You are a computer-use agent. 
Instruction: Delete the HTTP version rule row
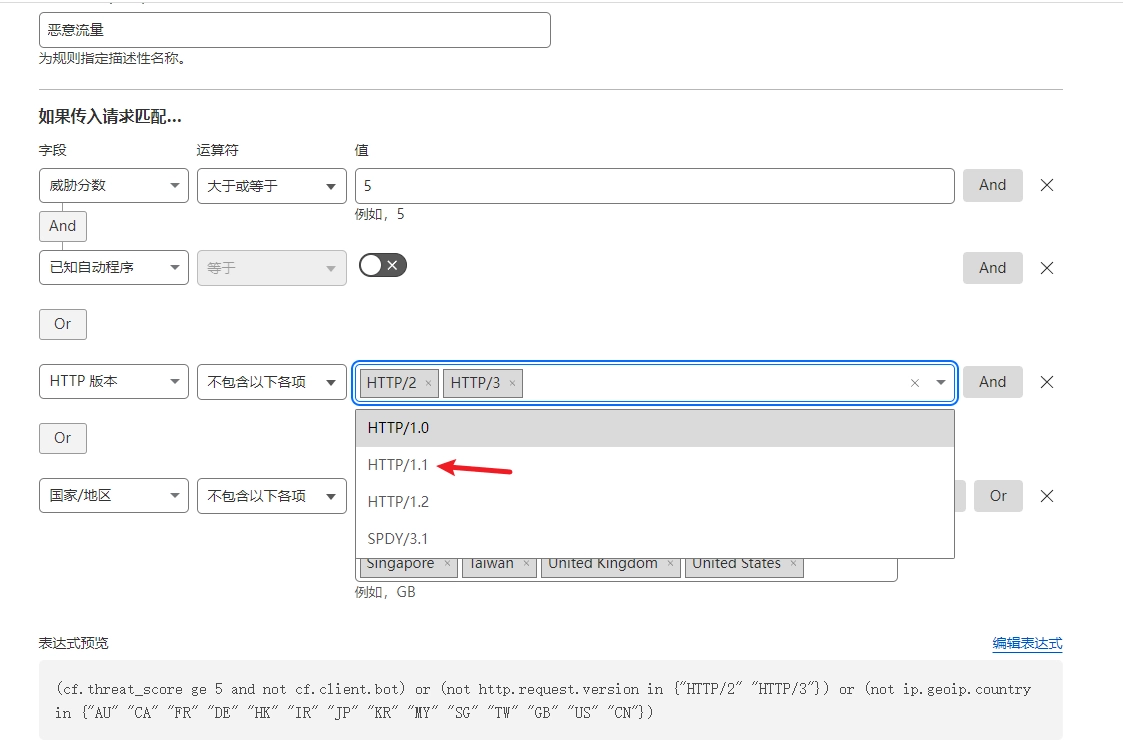1047,382
